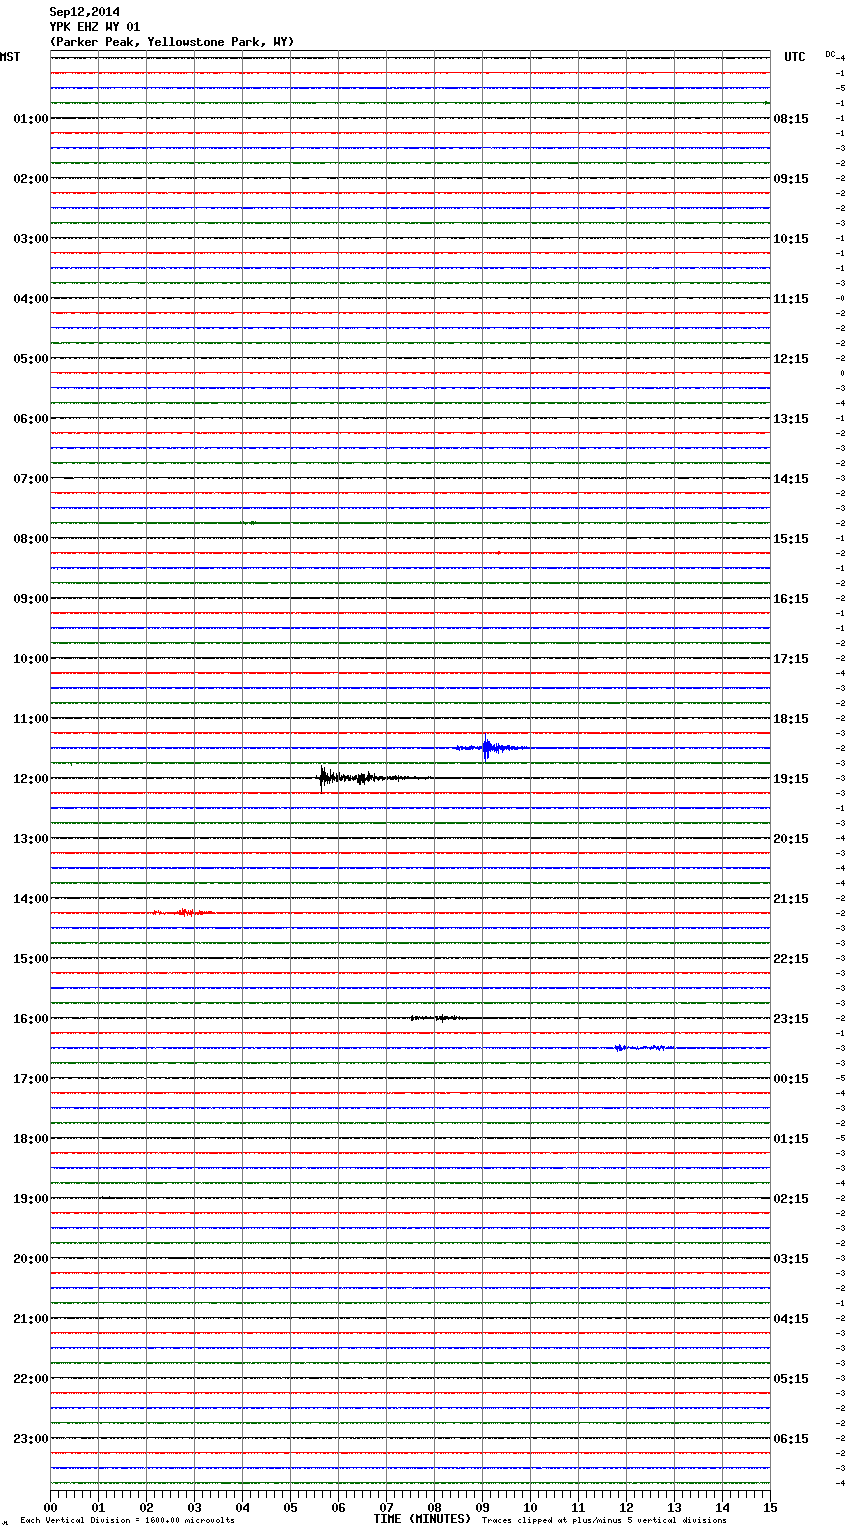Click the 00 minute axis tick label
This screenshot has width=850, height=1534.
[51, 1507]
